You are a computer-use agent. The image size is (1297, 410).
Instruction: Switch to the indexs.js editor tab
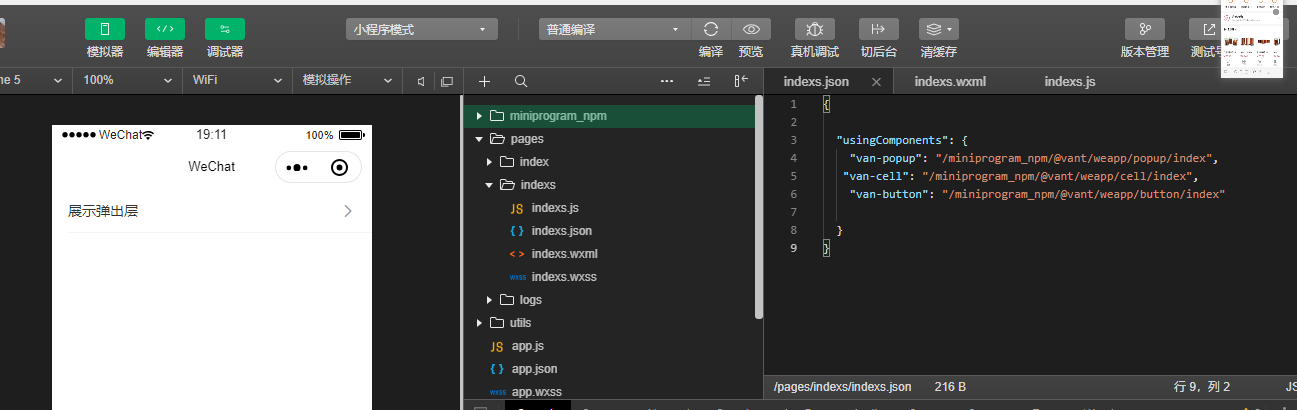tap(1070, 82)
